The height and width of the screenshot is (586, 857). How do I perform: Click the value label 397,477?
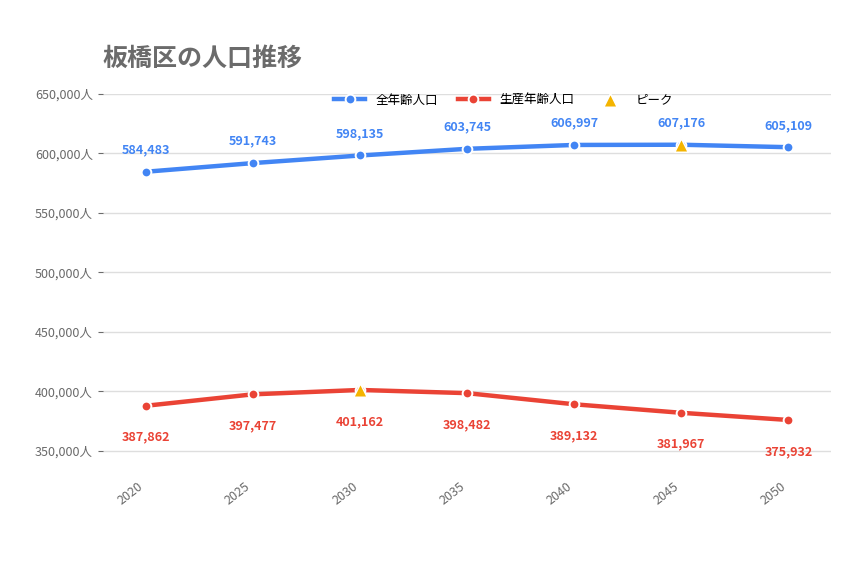[252, 426]
